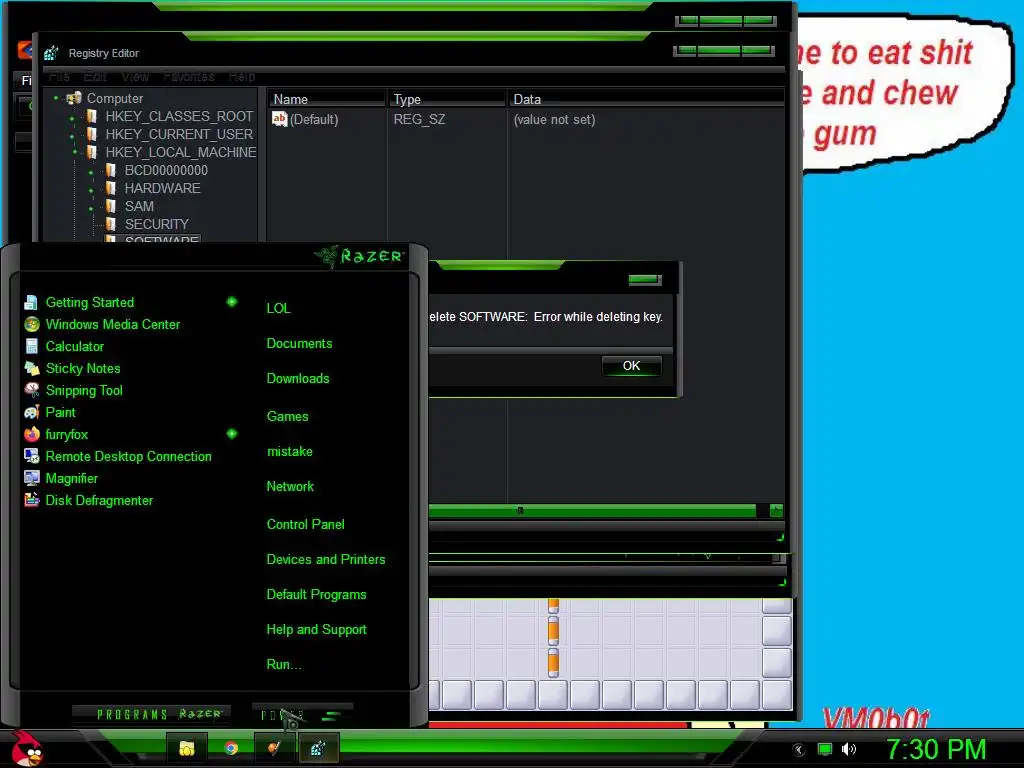Image resolution: width=1024 pixels, height=768 pixels.
Task: Open the mistake link in Start menu
Action: (x=289, y=451)
